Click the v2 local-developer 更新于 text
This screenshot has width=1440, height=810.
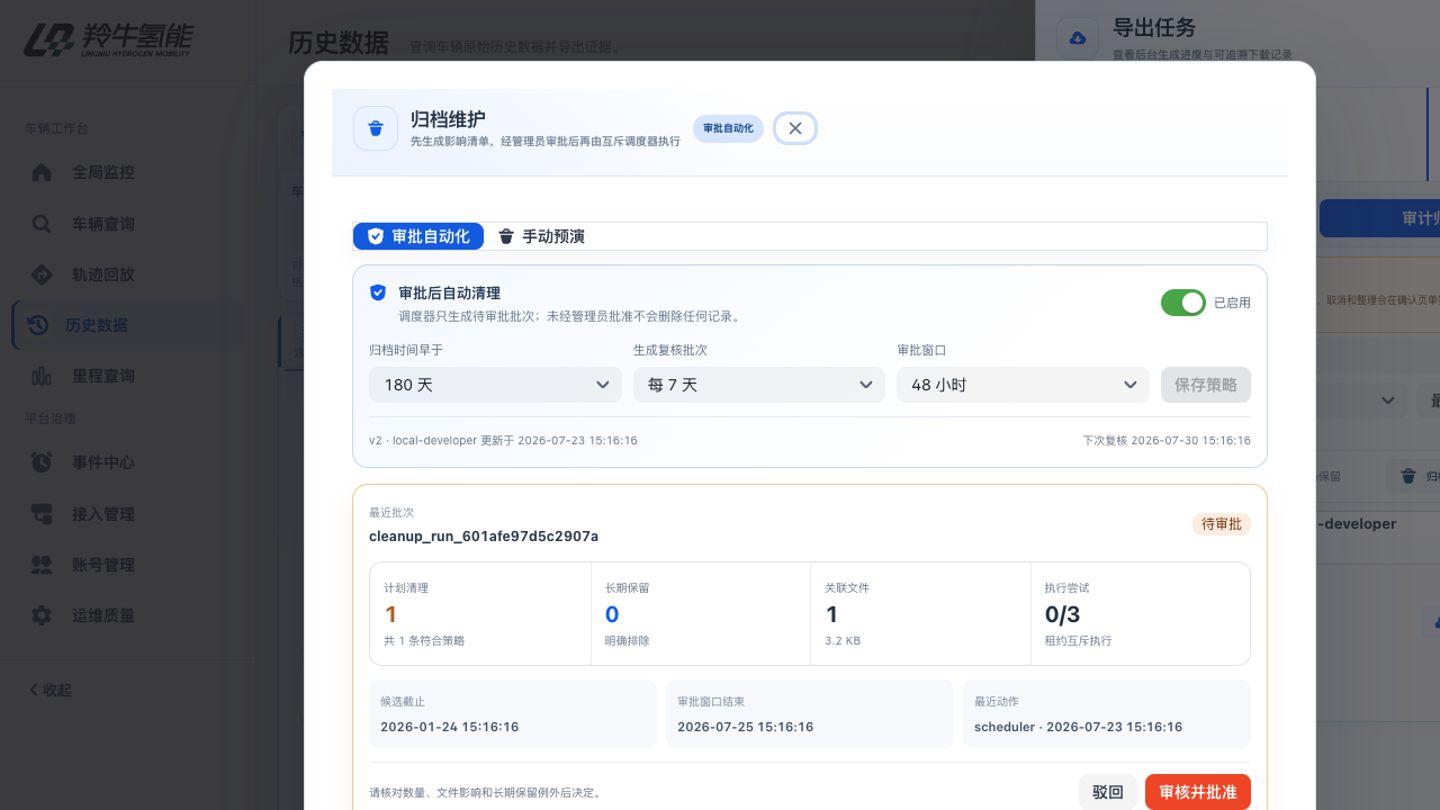point(503,440)
